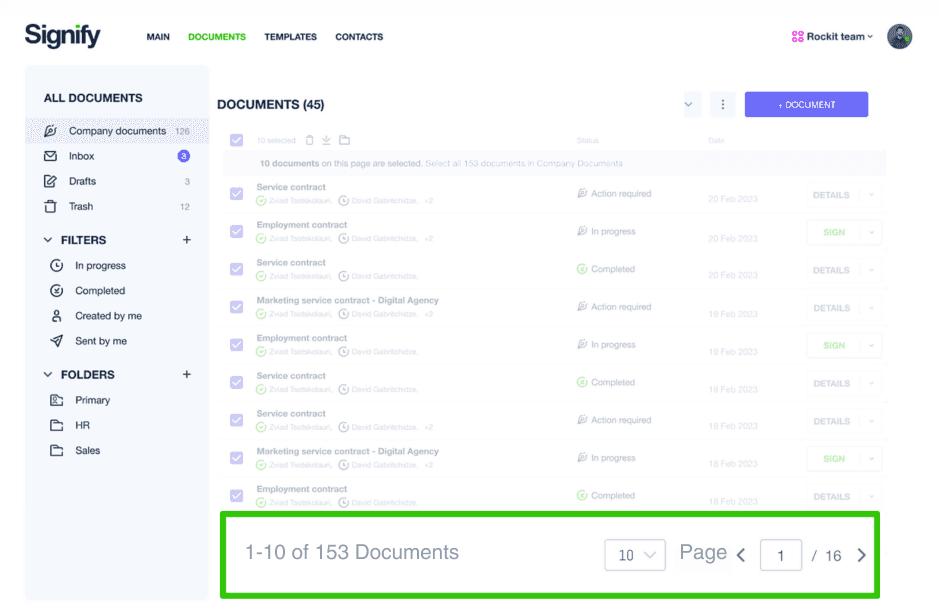Move selected documents to a folder
Viewport: 938px width, 605px height.
click(345, 140)
